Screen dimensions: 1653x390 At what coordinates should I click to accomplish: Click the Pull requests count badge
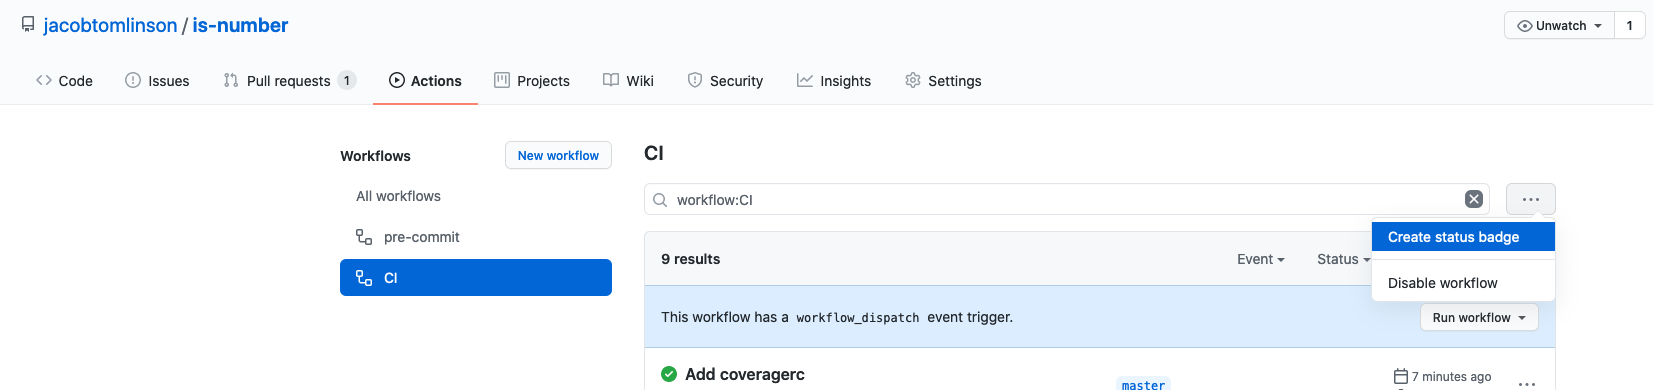click(x=347, y=81)
